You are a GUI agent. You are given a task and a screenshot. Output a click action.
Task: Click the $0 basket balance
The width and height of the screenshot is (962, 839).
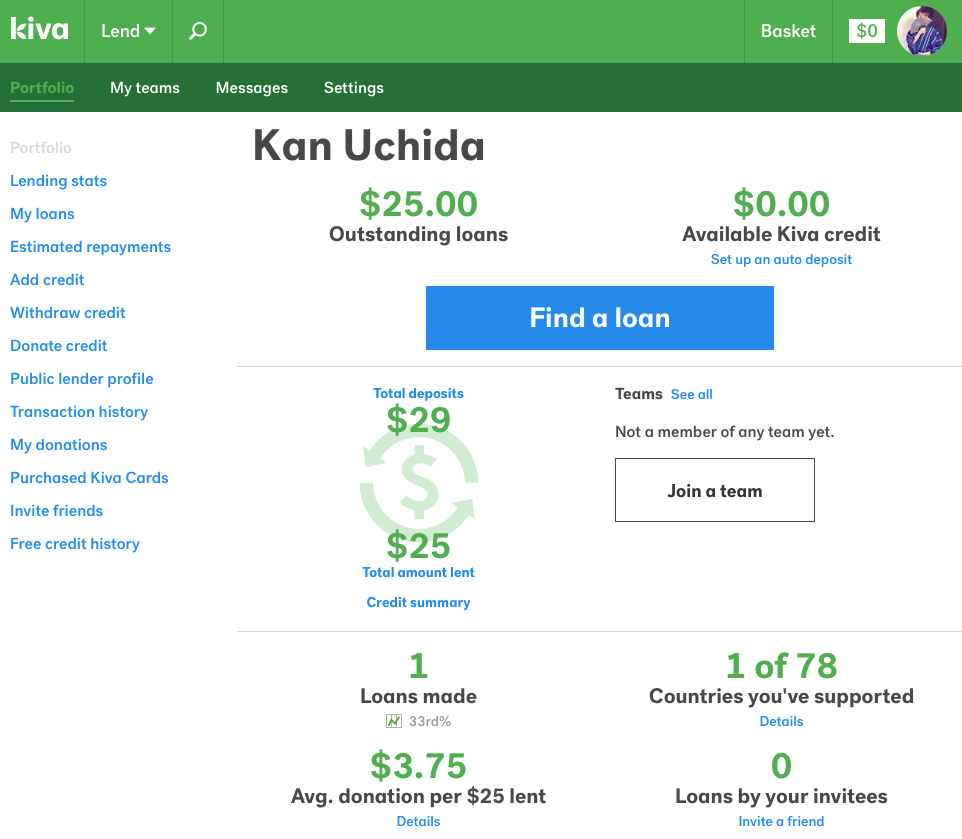coord(866,31)
